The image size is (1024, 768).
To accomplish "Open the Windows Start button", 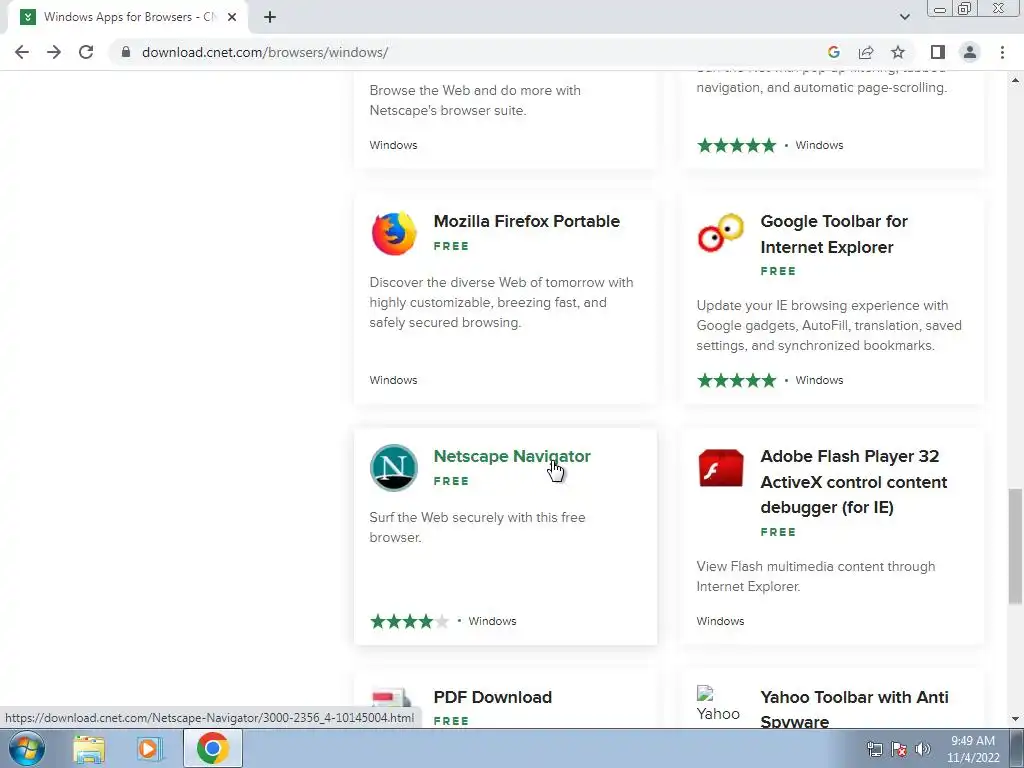I will coord(27,748).
